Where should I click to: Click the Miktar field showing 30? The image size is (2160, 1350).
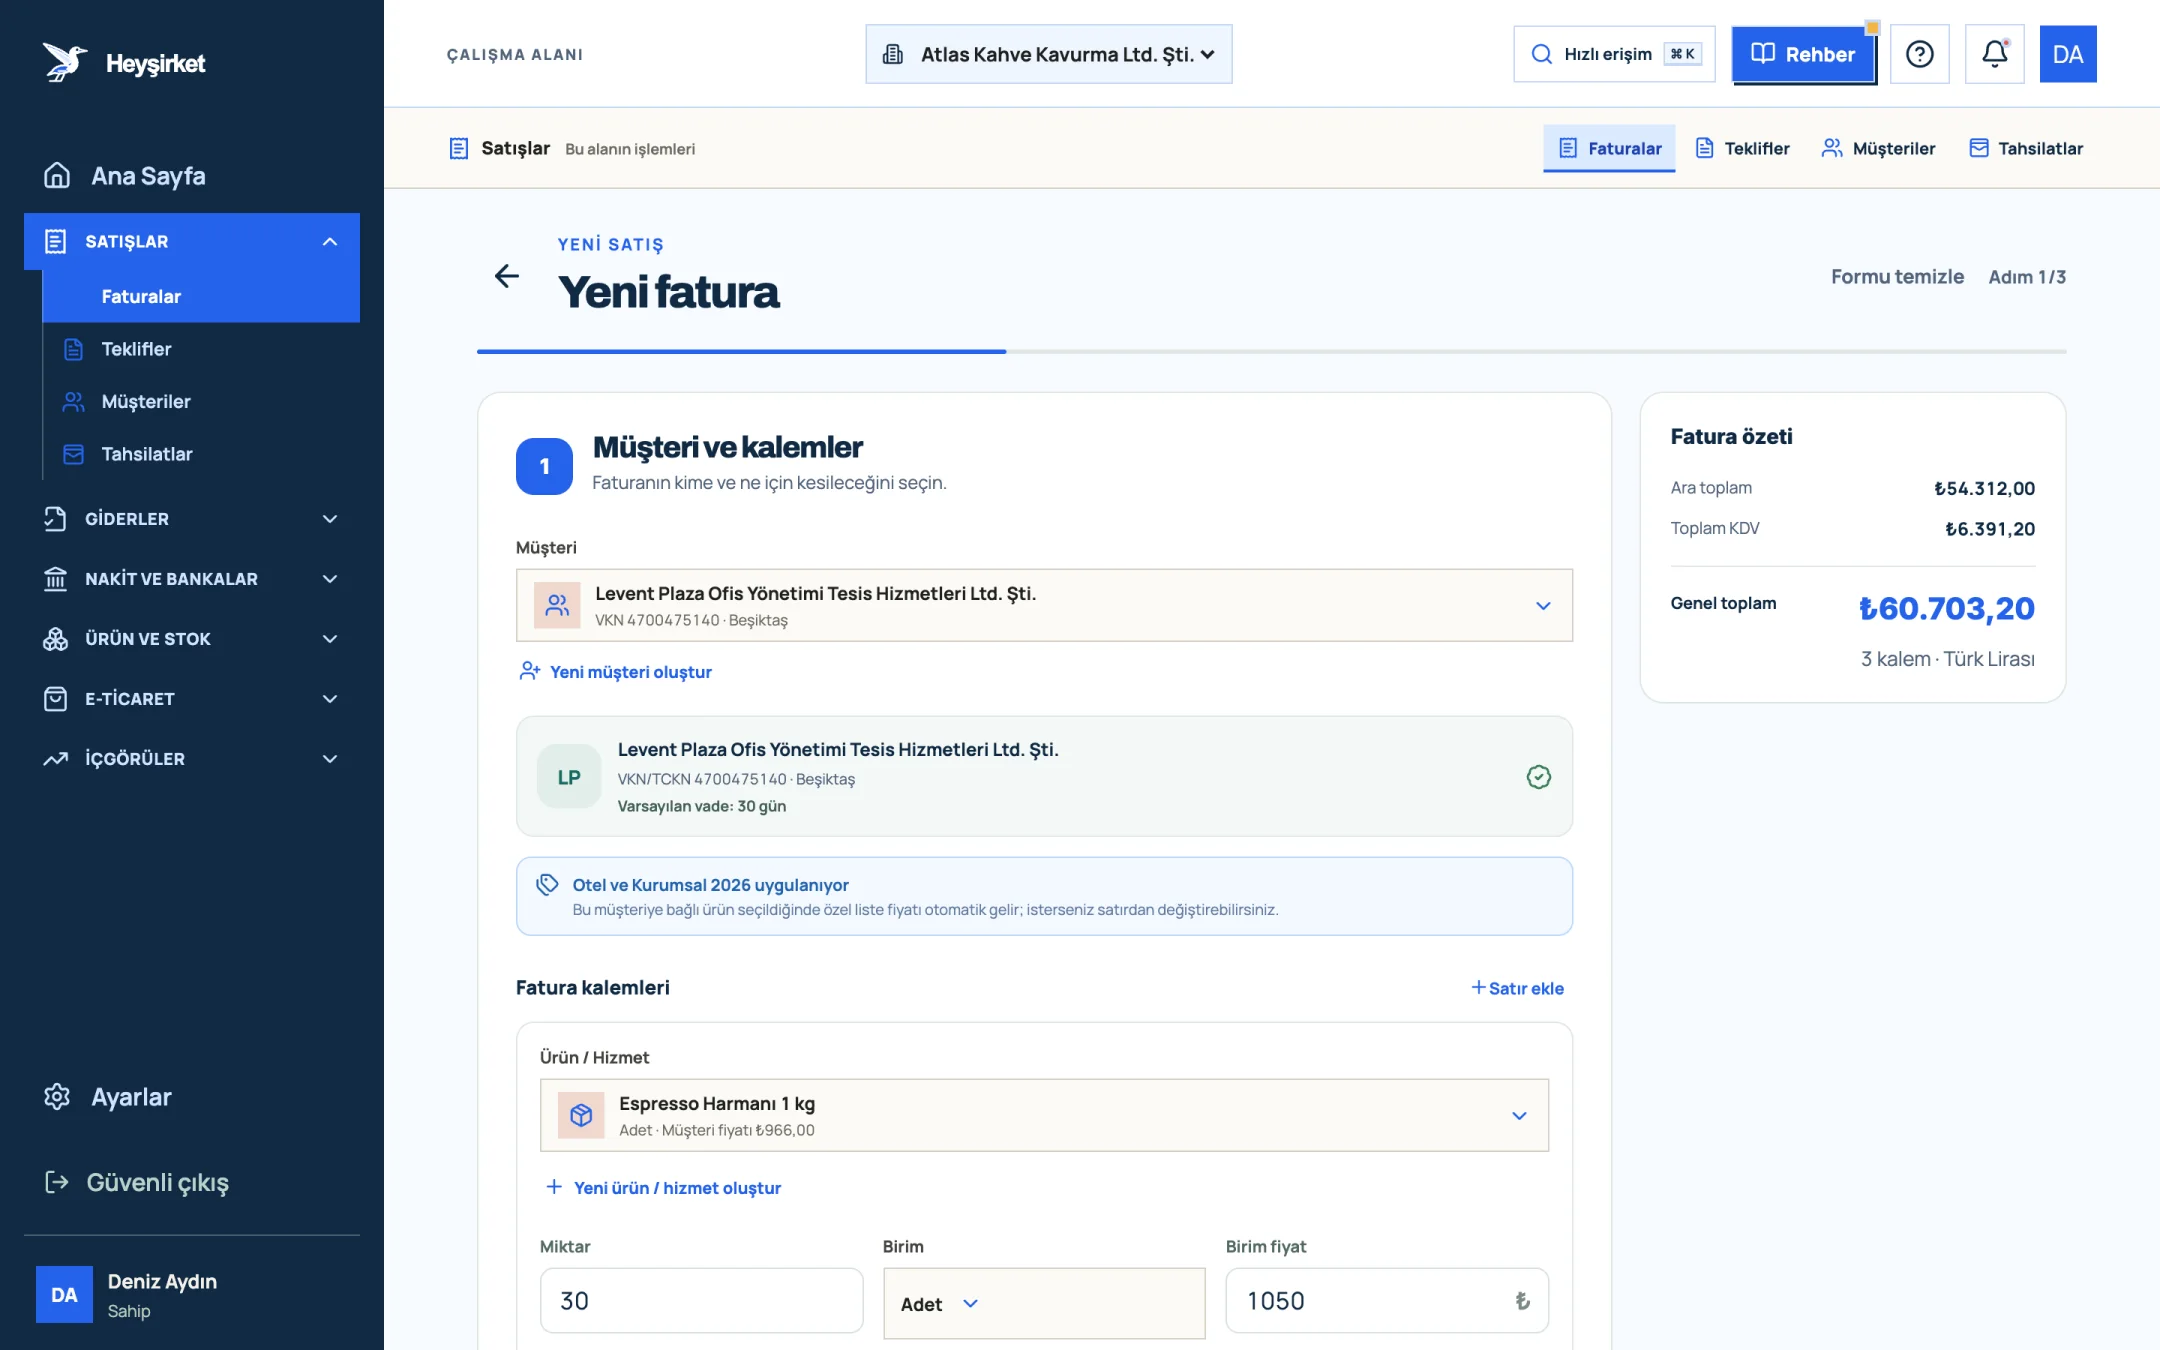point(701,1301)
